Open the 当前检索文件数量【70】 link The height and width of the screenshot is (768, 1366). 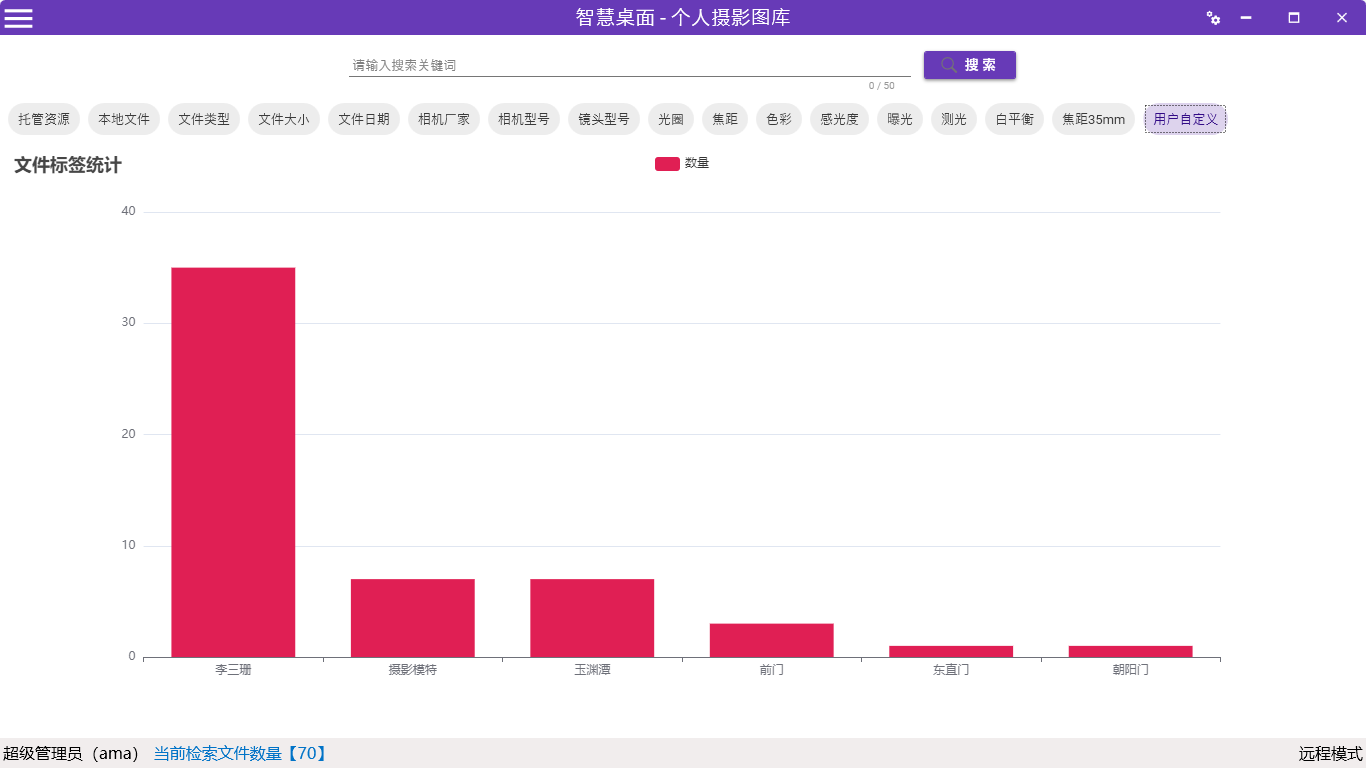coord(240,754)
